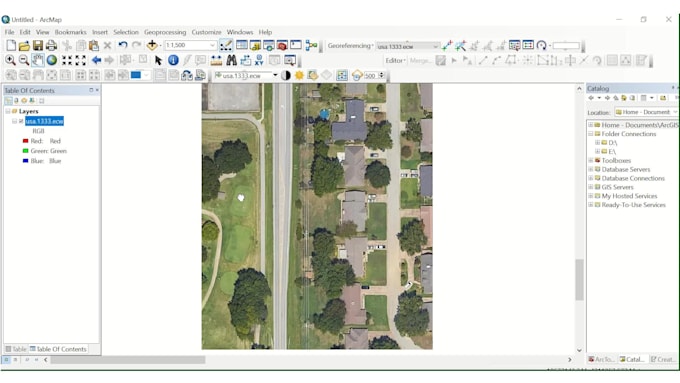Click the map vertical scrollbar thumb

coord(579,280)
